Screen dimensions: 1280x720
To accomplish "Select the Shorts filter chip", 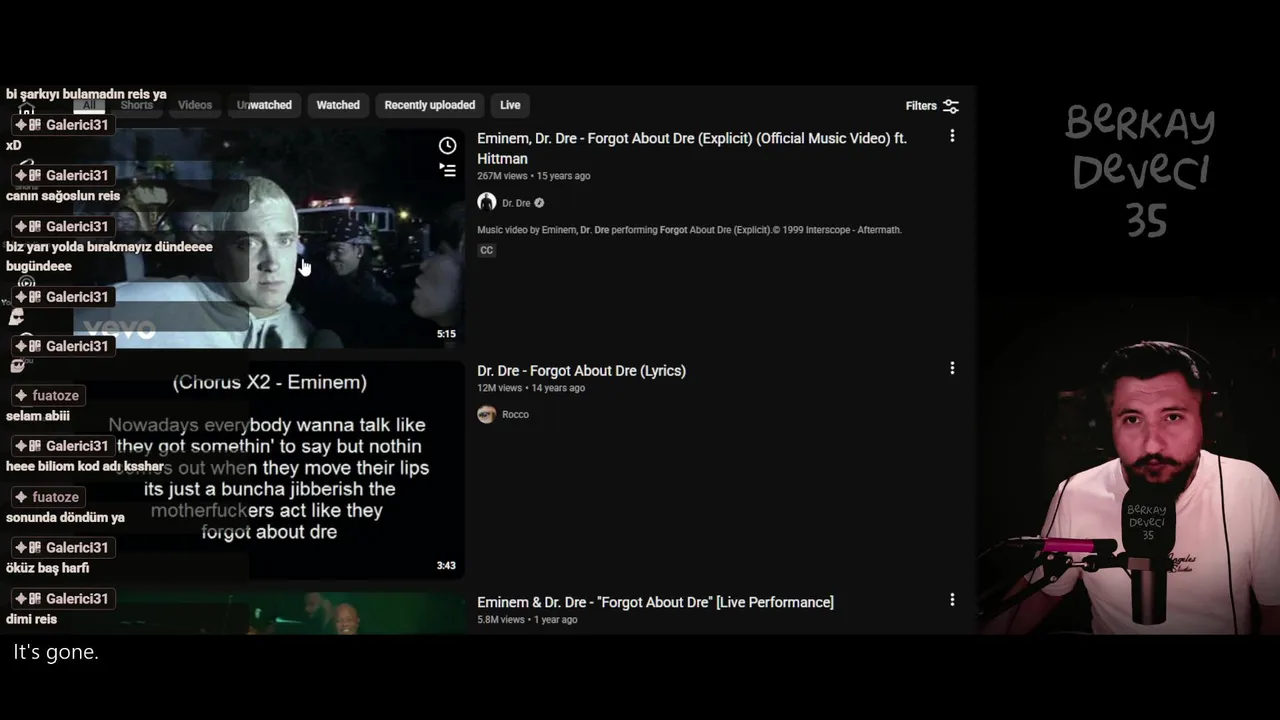I will point(137,105).
